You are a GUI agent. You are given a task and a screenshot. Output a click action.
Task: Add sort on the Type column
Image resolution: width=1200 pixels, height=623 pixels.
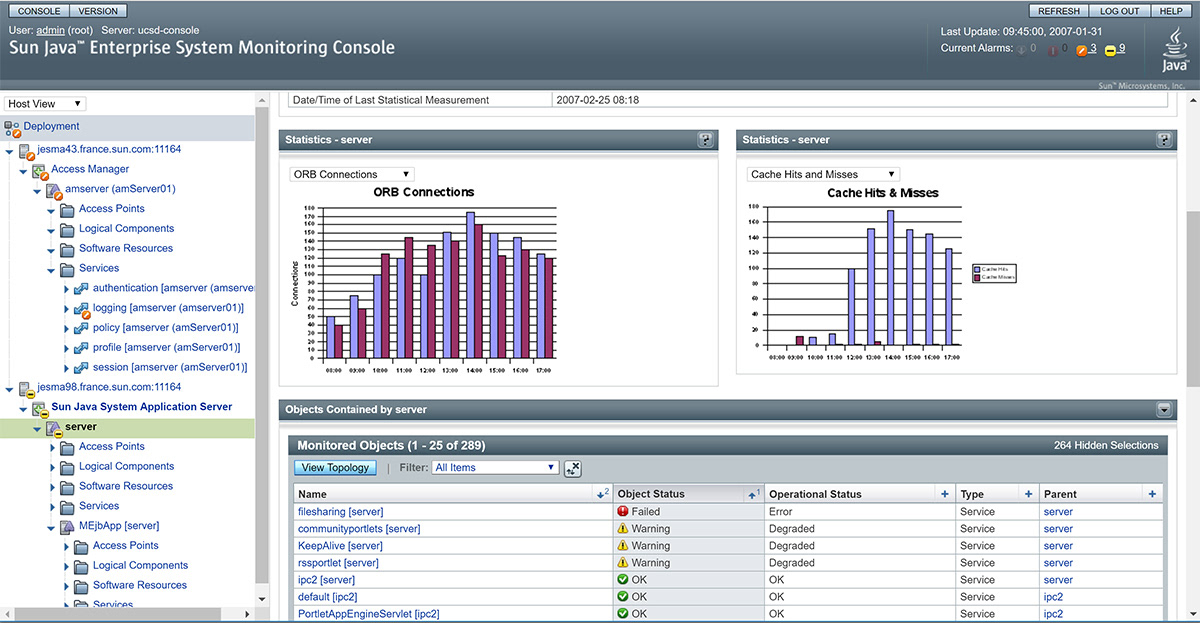pyautogui.click(x=1028, y=494)
